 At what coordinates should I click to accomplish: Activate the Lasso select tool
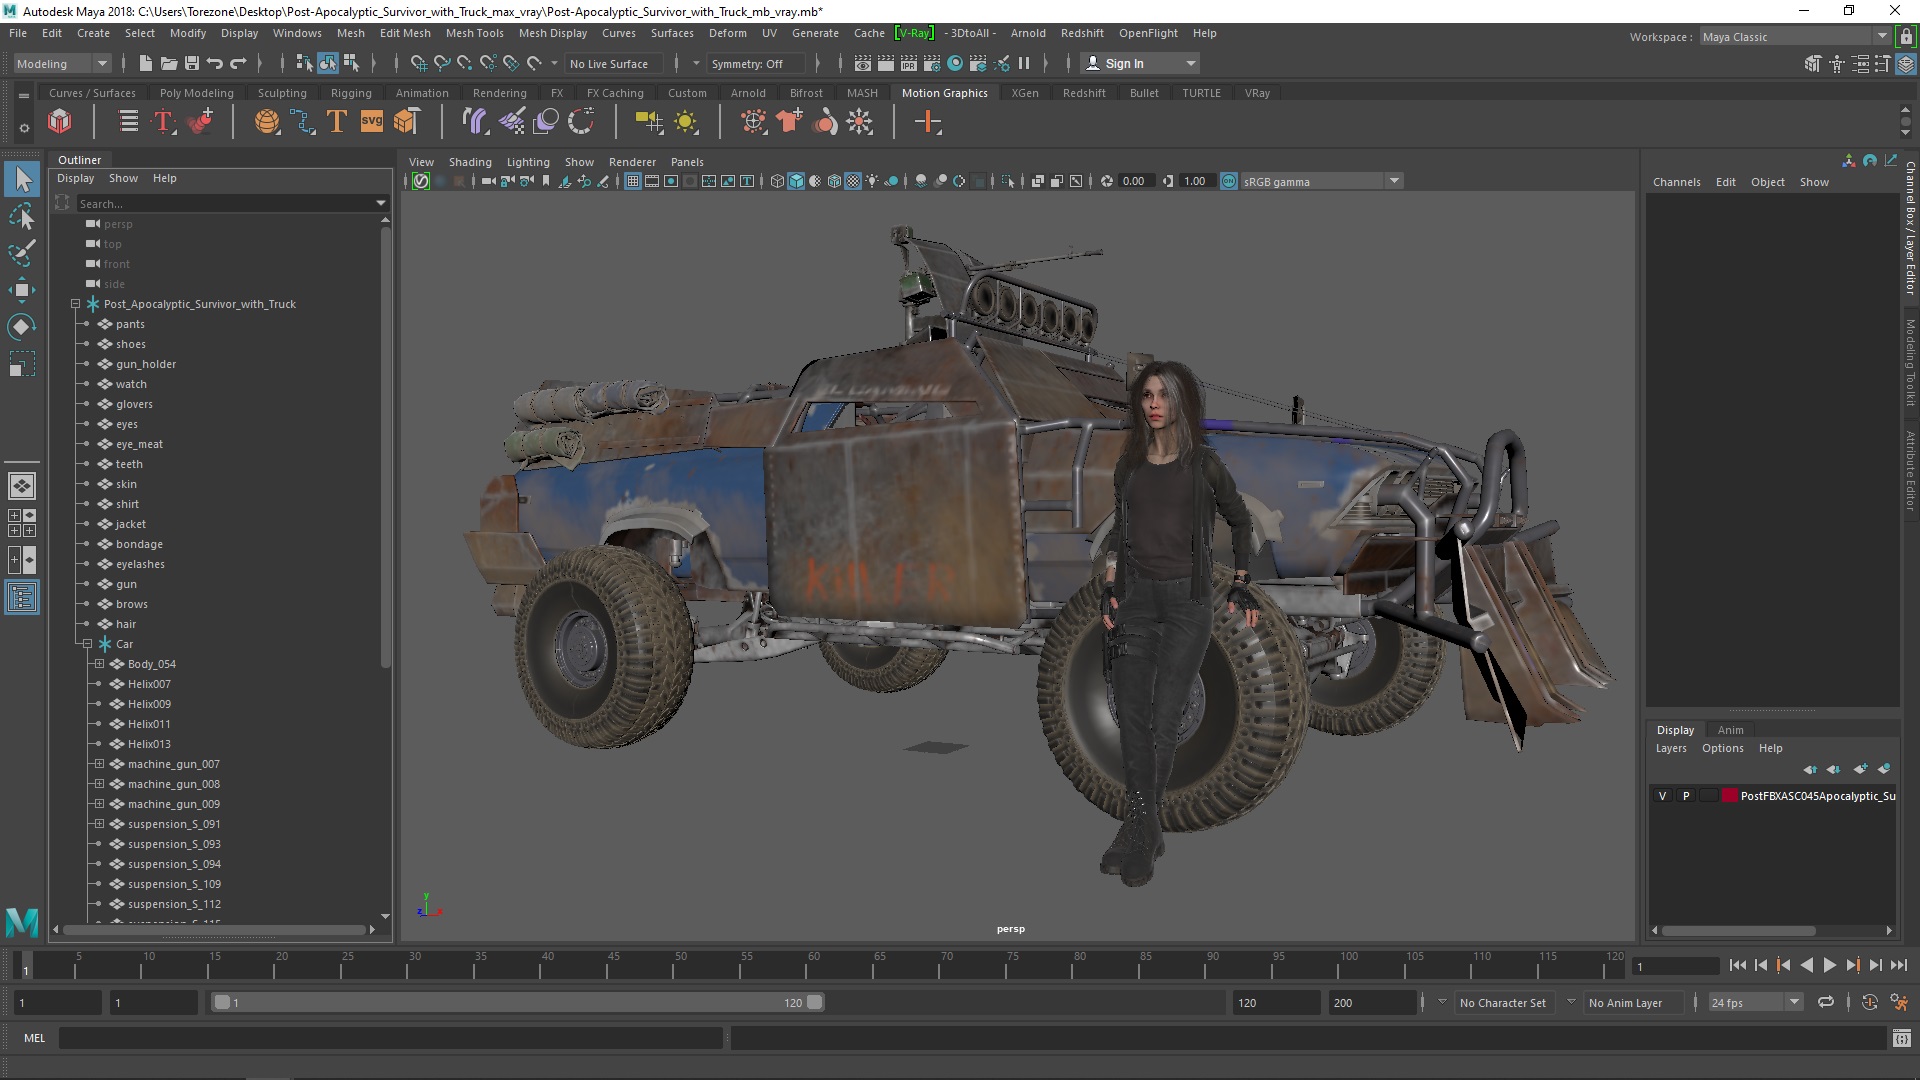pos(22,216)
